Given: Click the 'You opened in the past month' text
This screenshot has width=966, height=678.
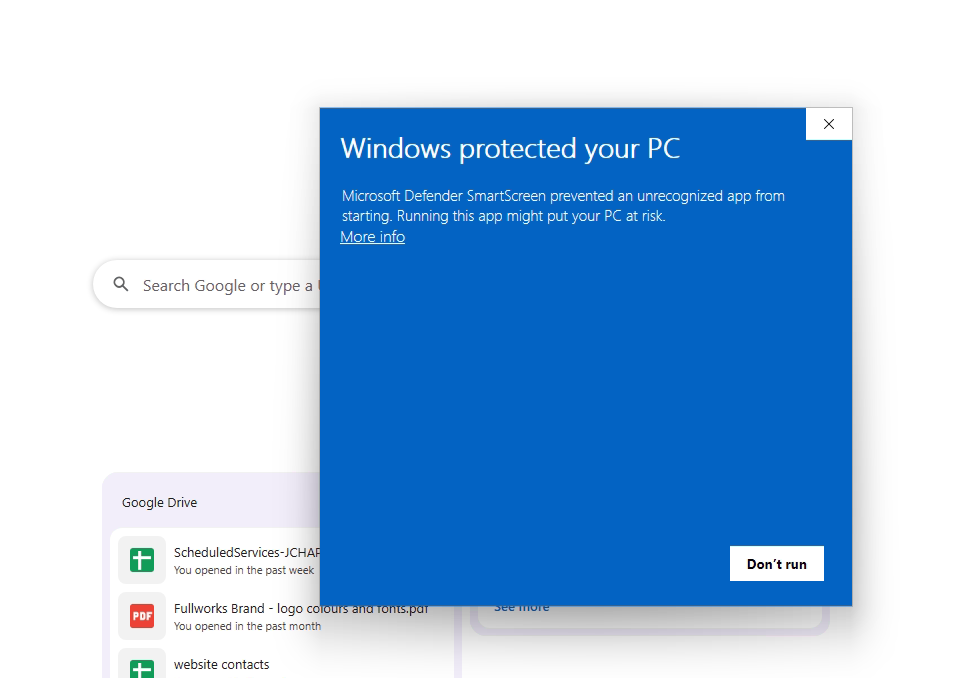Looking at the screenshot, I should (x=247, y=626).
